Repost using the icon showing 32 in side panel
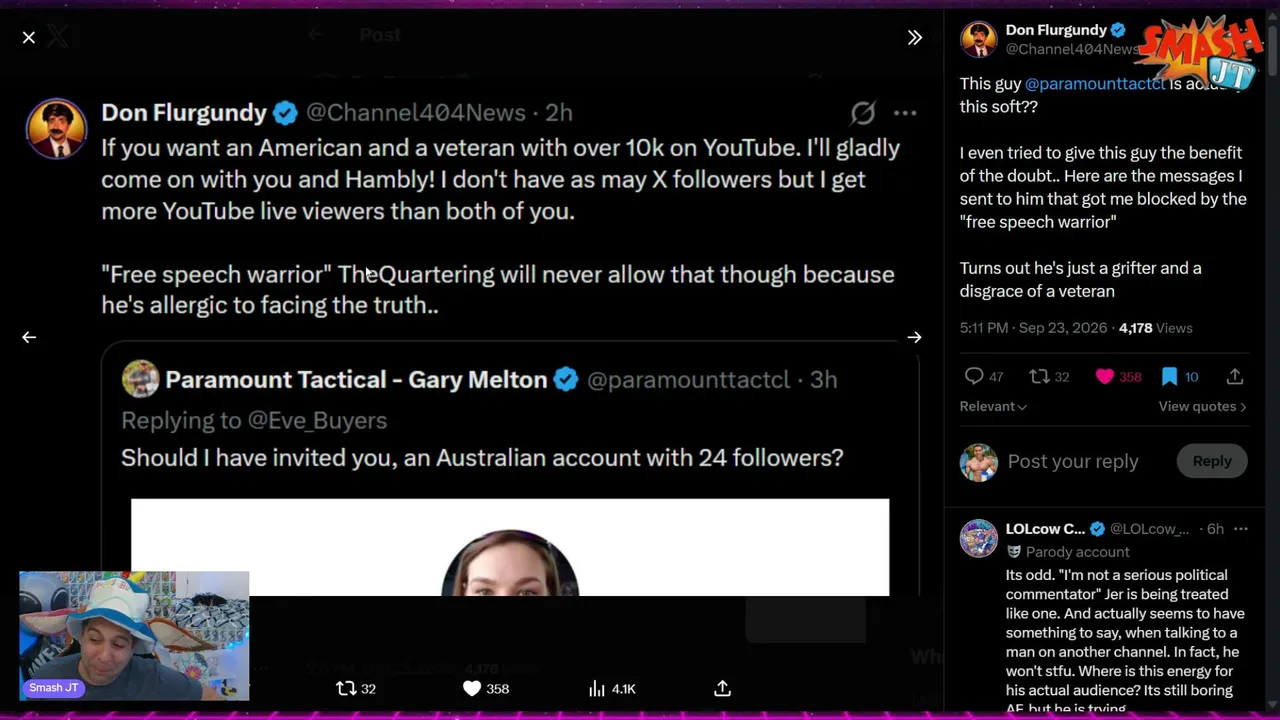1280x720 pixels. (x=1039, y=376)
